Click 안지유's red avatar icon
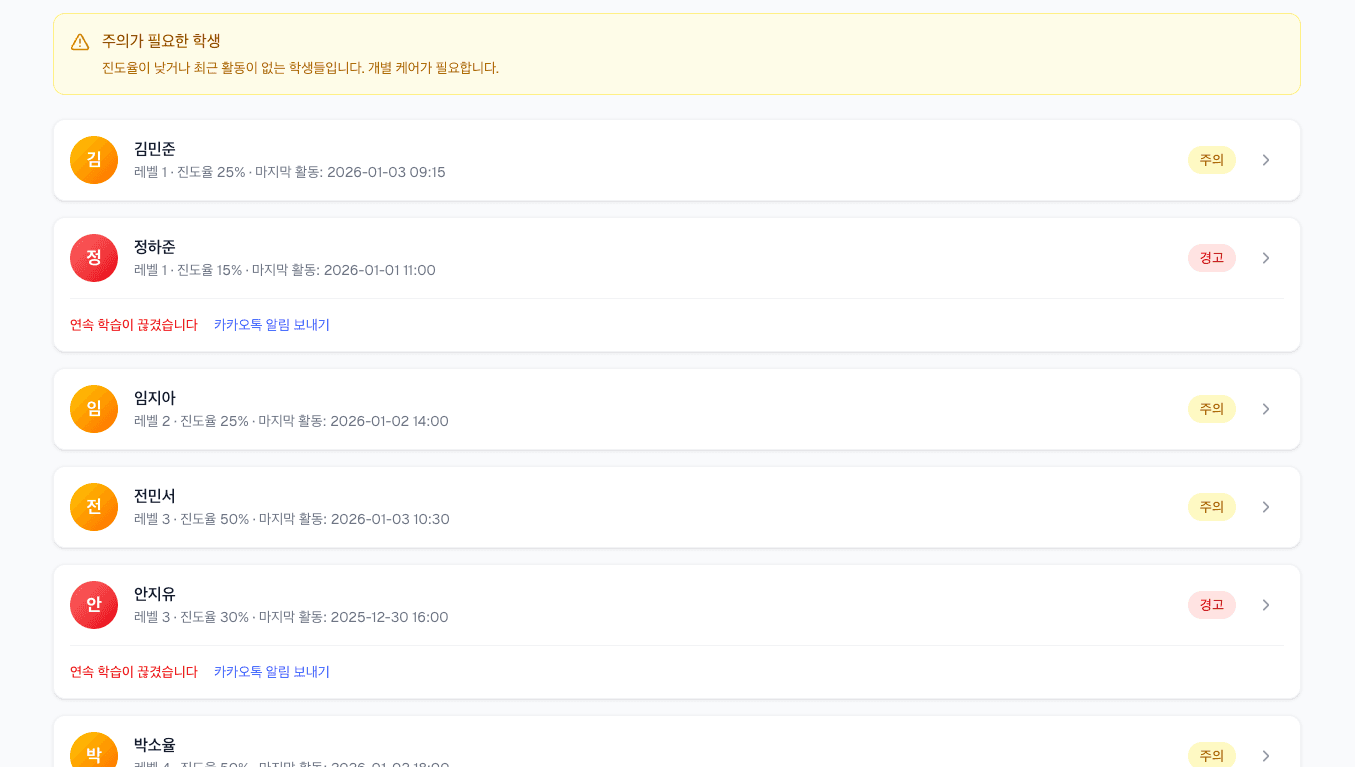1355x767 pixels. tap(93, 605)
